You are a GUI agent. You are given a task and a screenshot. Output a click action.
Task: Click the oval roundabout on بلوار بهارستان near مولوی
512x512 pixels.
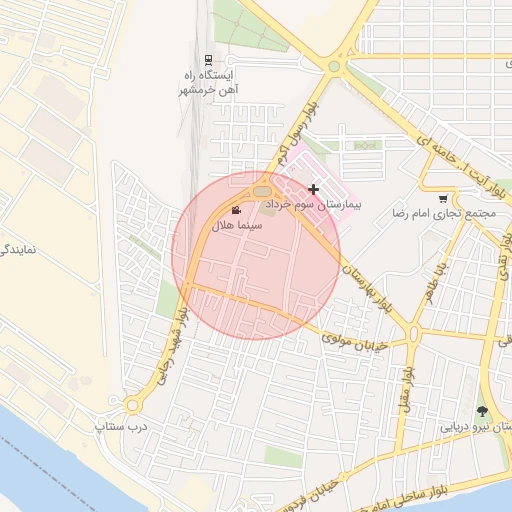[413, 334]
